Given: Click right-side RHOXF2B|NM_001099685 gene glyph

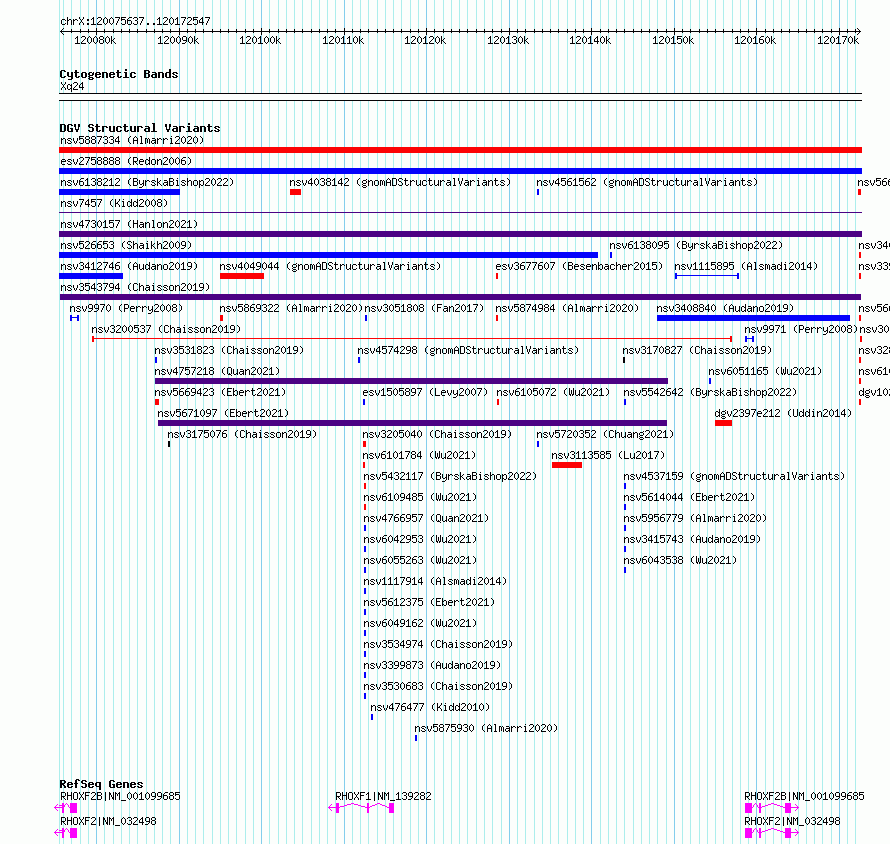Looking at the screenshot, I should pyautogui.click(x=771, y=808).
